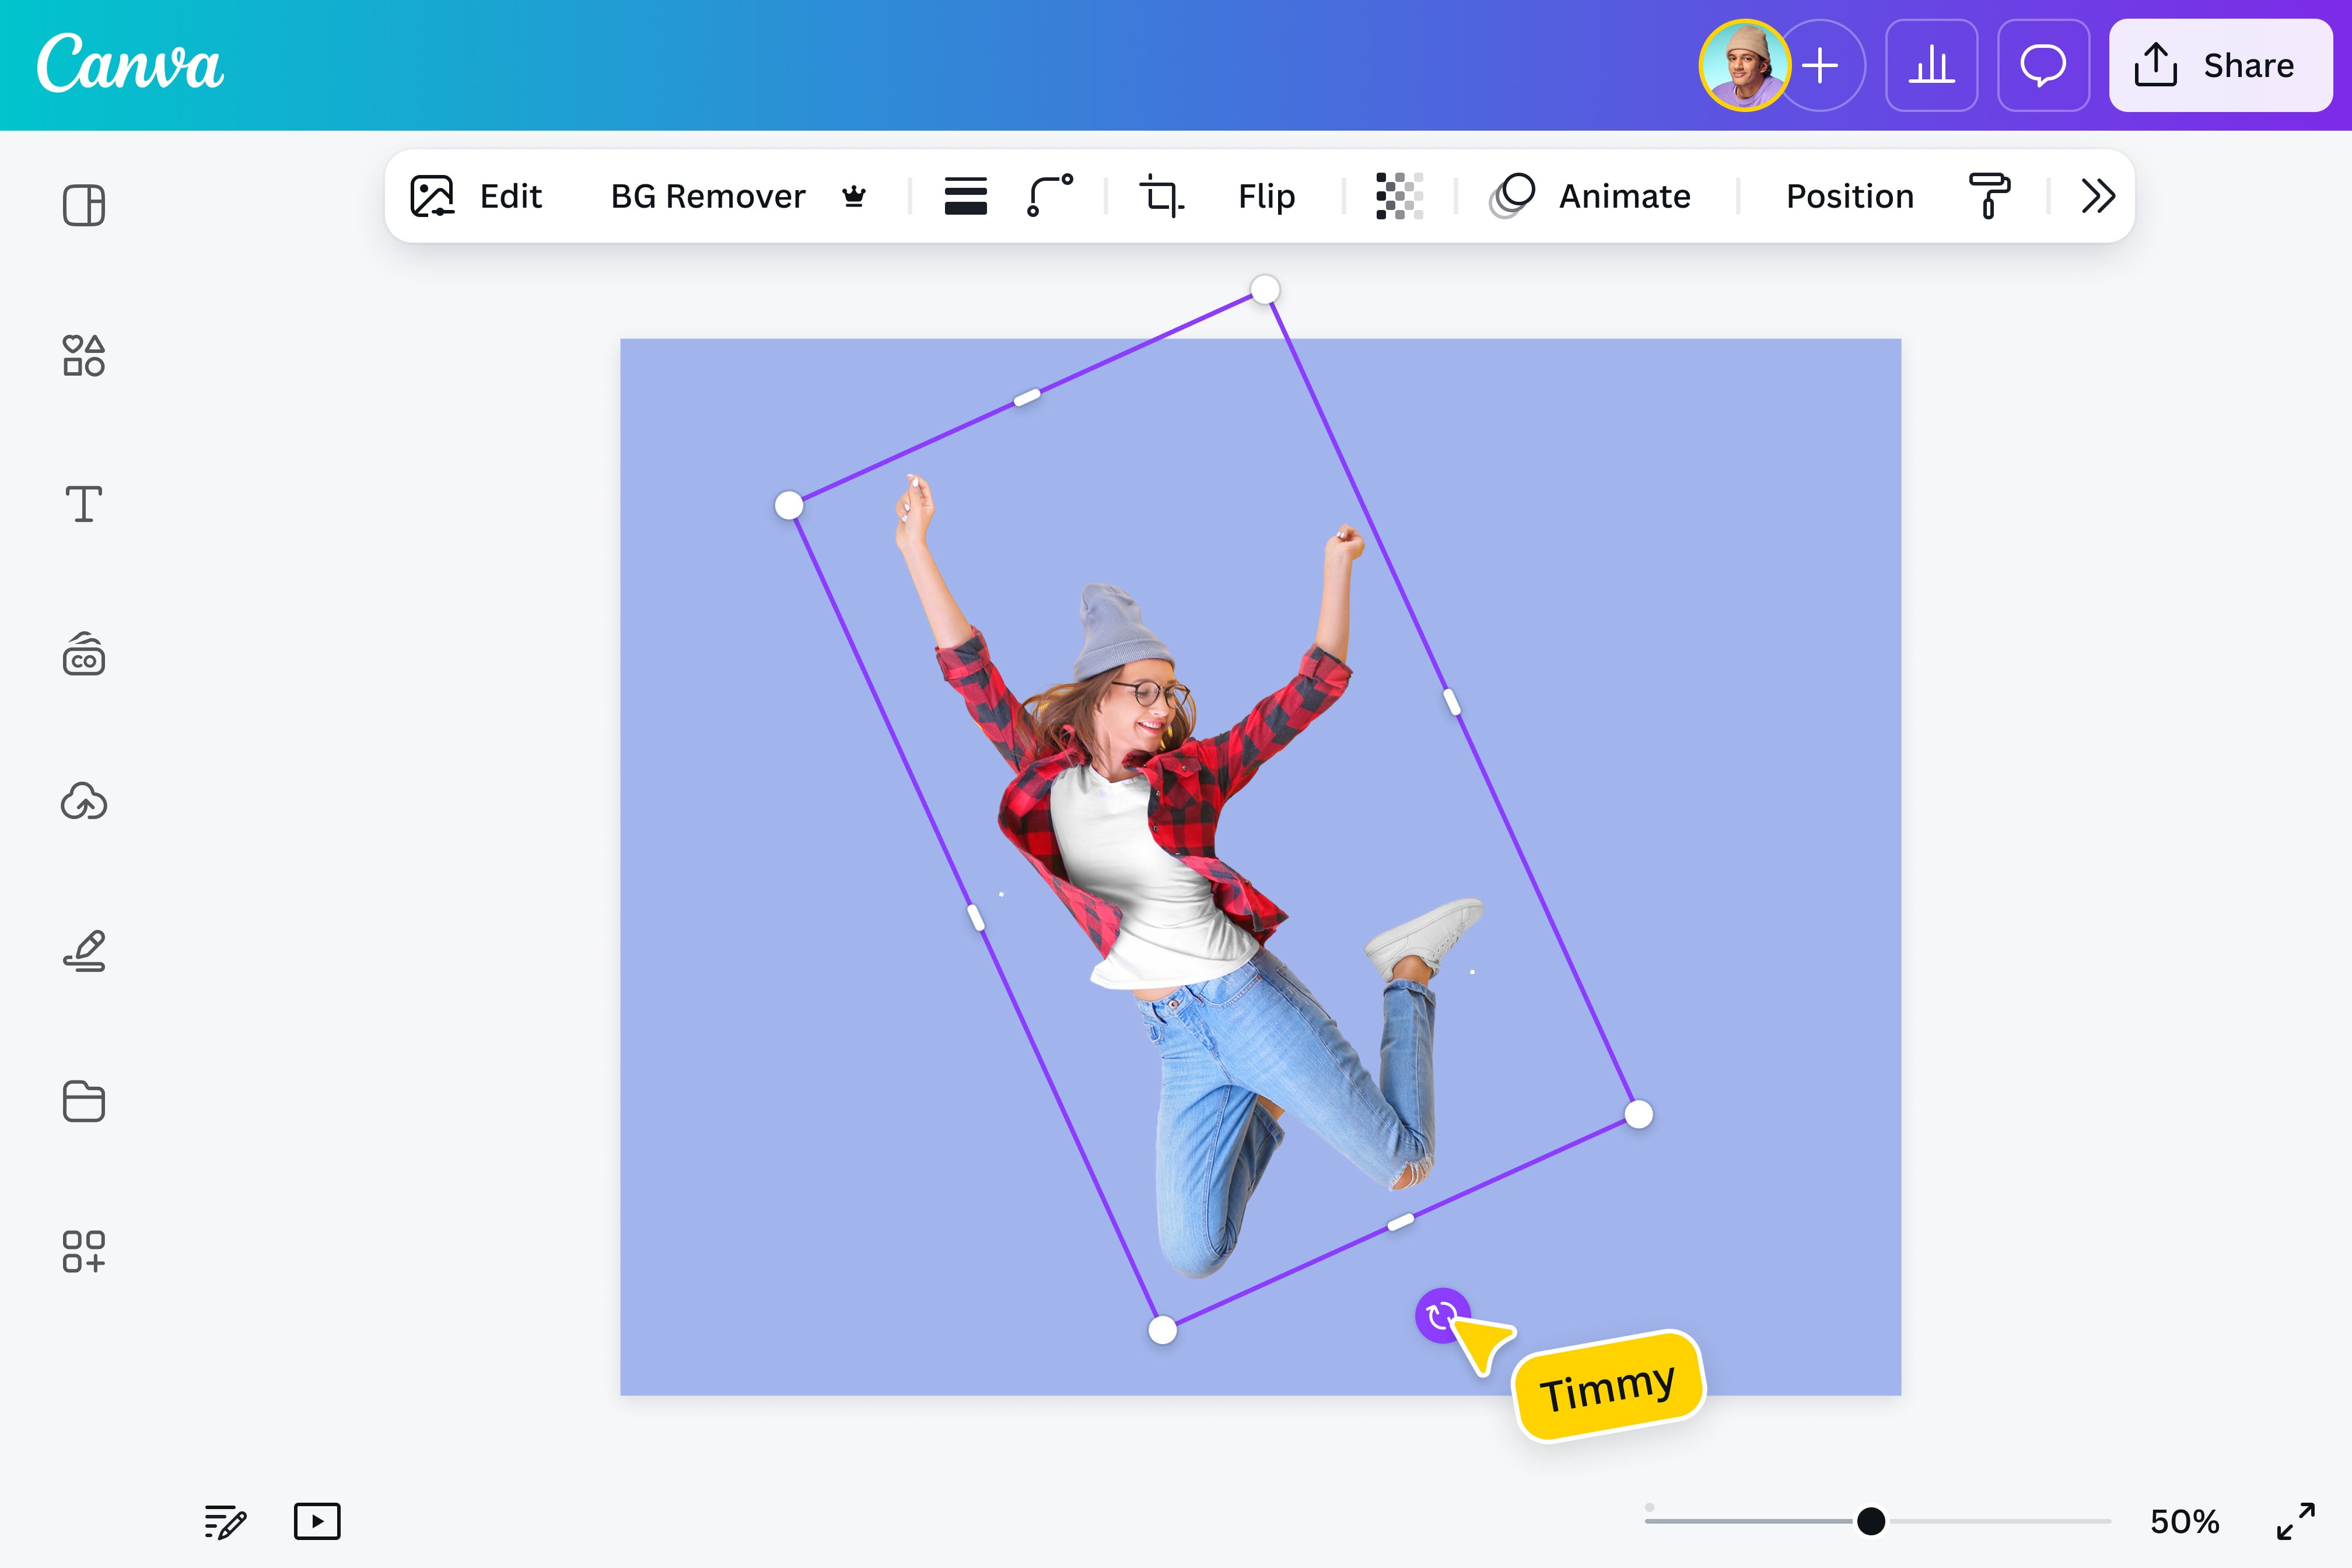2352x1568 pixels.
Task: Select the Text tool in the sidebar
Action: pos(84,503)
